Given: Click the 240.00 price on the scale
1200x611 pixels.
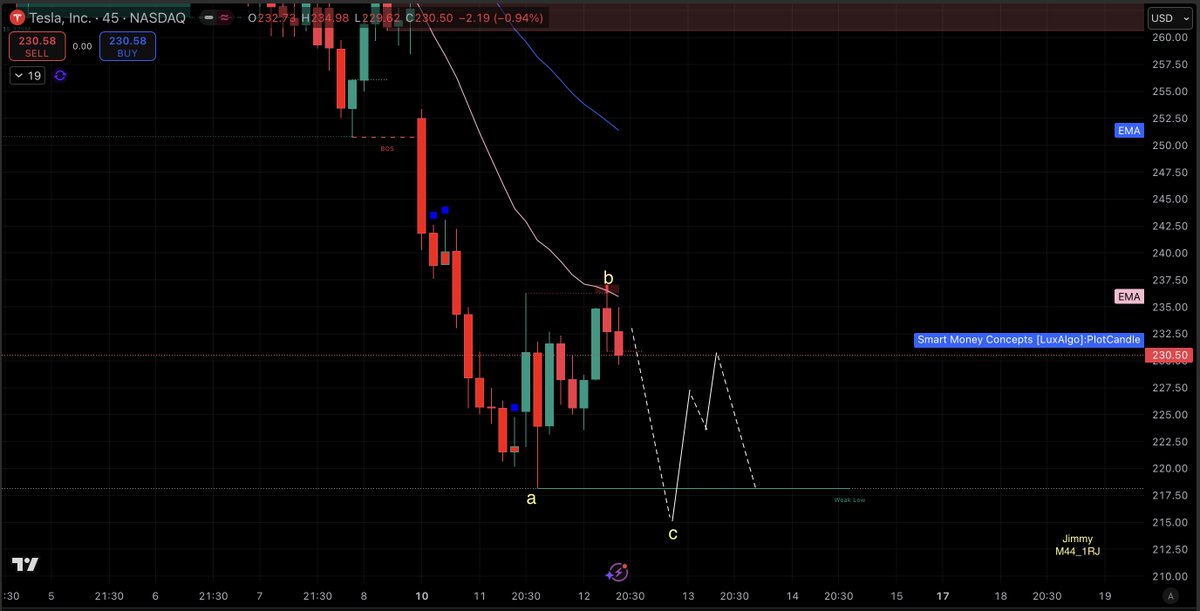Looking at the screenshot, I should [x=1168, y=253].
